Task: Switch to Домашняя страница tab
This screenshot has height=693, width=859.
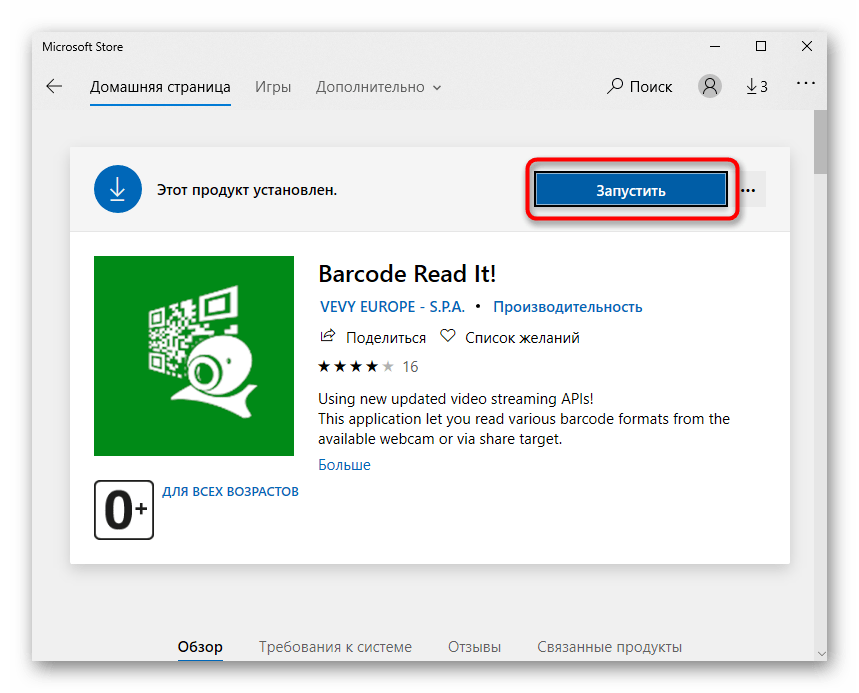Action: [160, 87]
